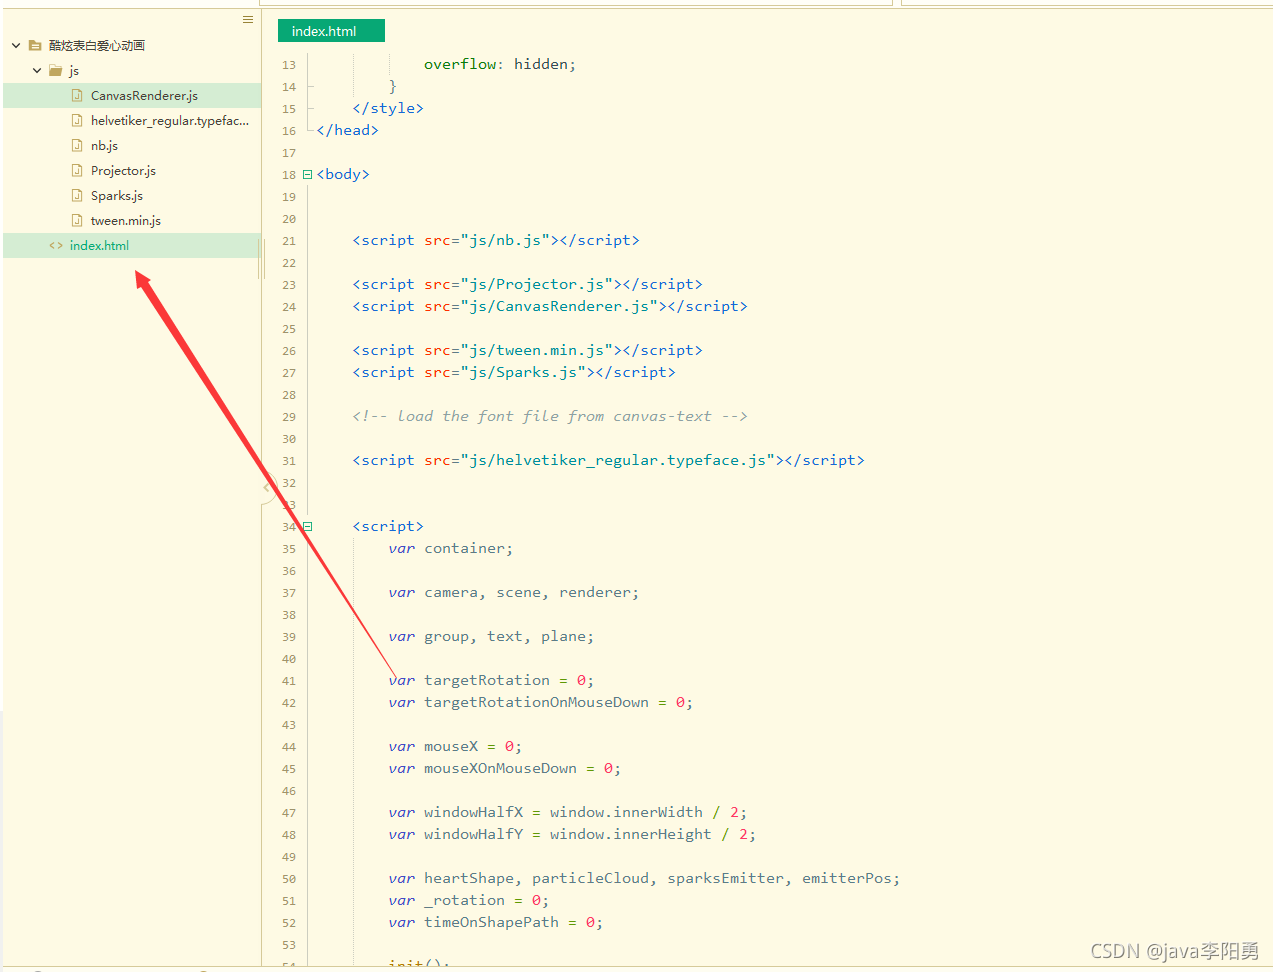Fold the script block at line 34
This screenshot has width=1273, height=972.
click(x=308, y=527)
